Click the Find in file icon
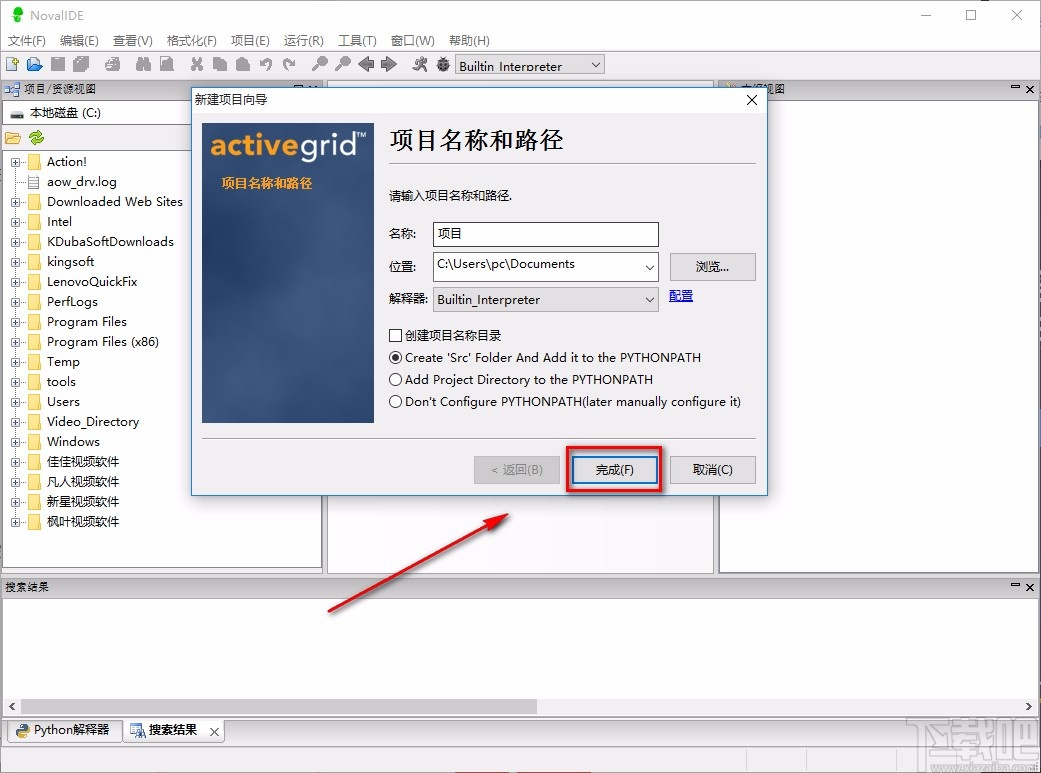This screenshot has width=1041, height=773. coord(167,64)
